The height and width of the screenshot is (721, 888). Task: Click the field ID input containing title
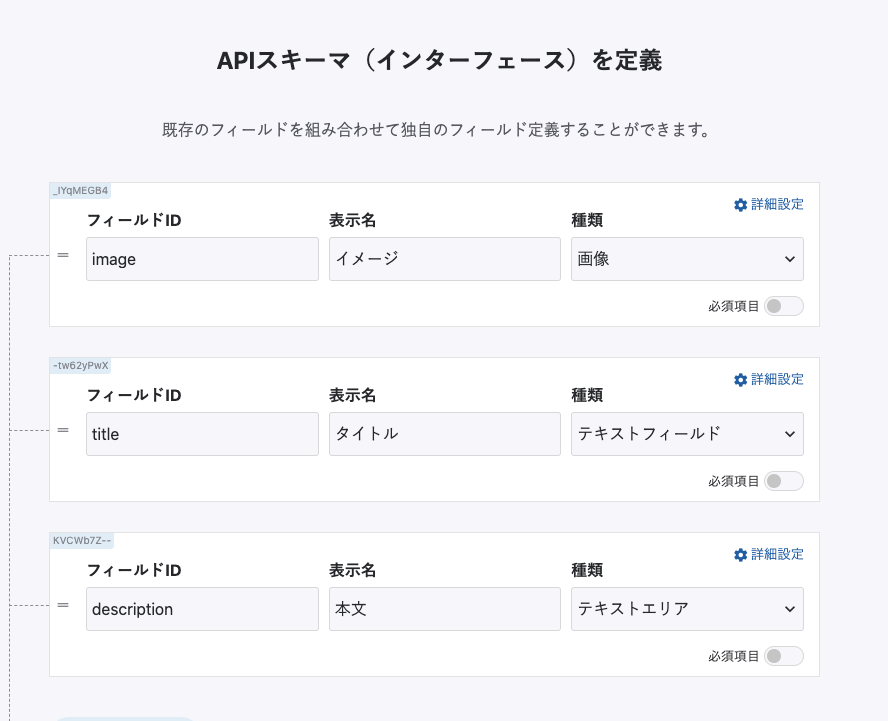[202, 434]
